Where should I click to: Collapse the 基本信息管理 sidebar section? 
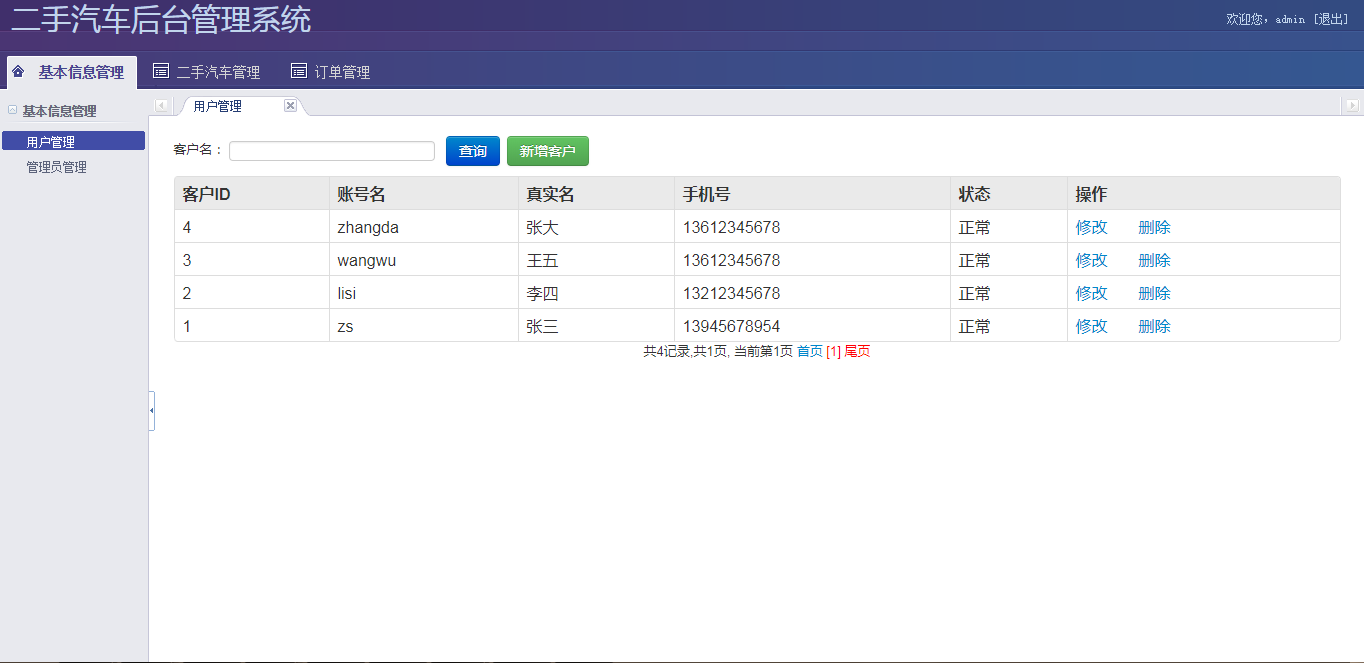pyautogui.click(x=12, y=110)
